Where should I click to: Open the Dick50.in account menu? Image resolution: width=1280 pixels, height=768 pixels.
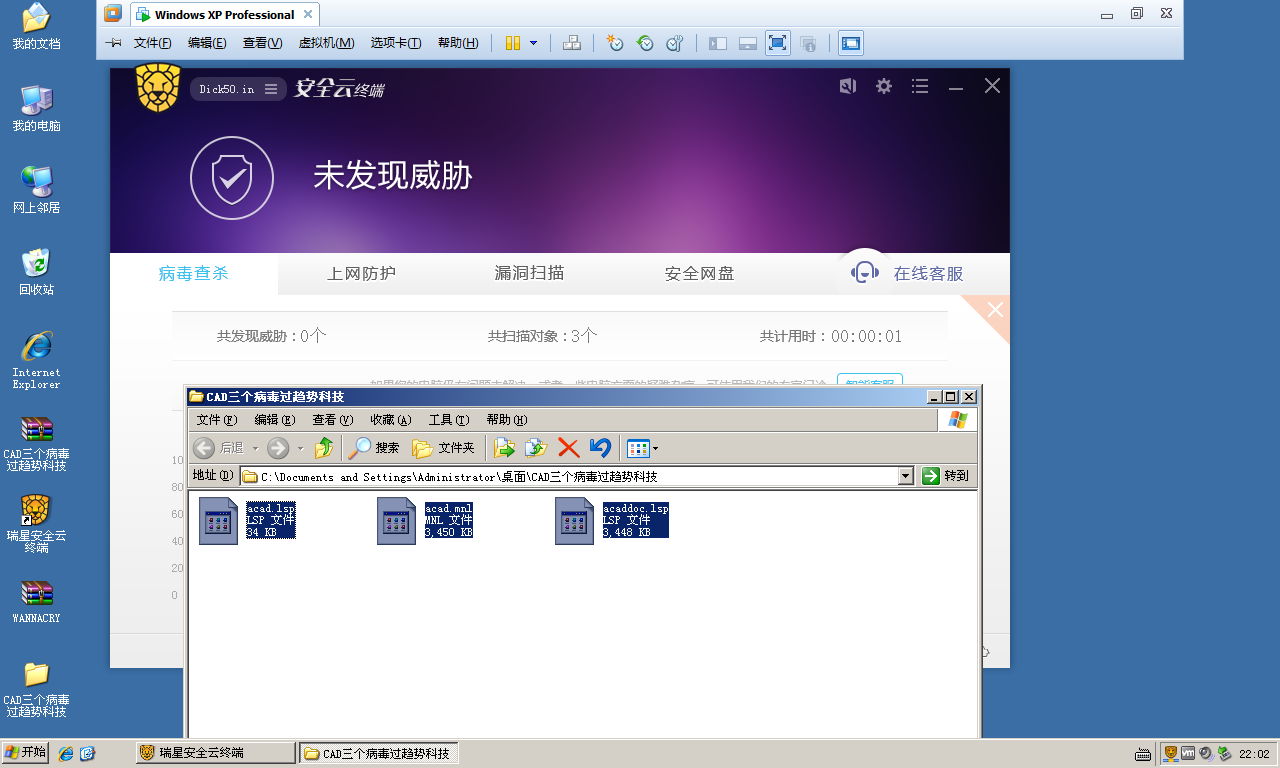pos(238,89)
